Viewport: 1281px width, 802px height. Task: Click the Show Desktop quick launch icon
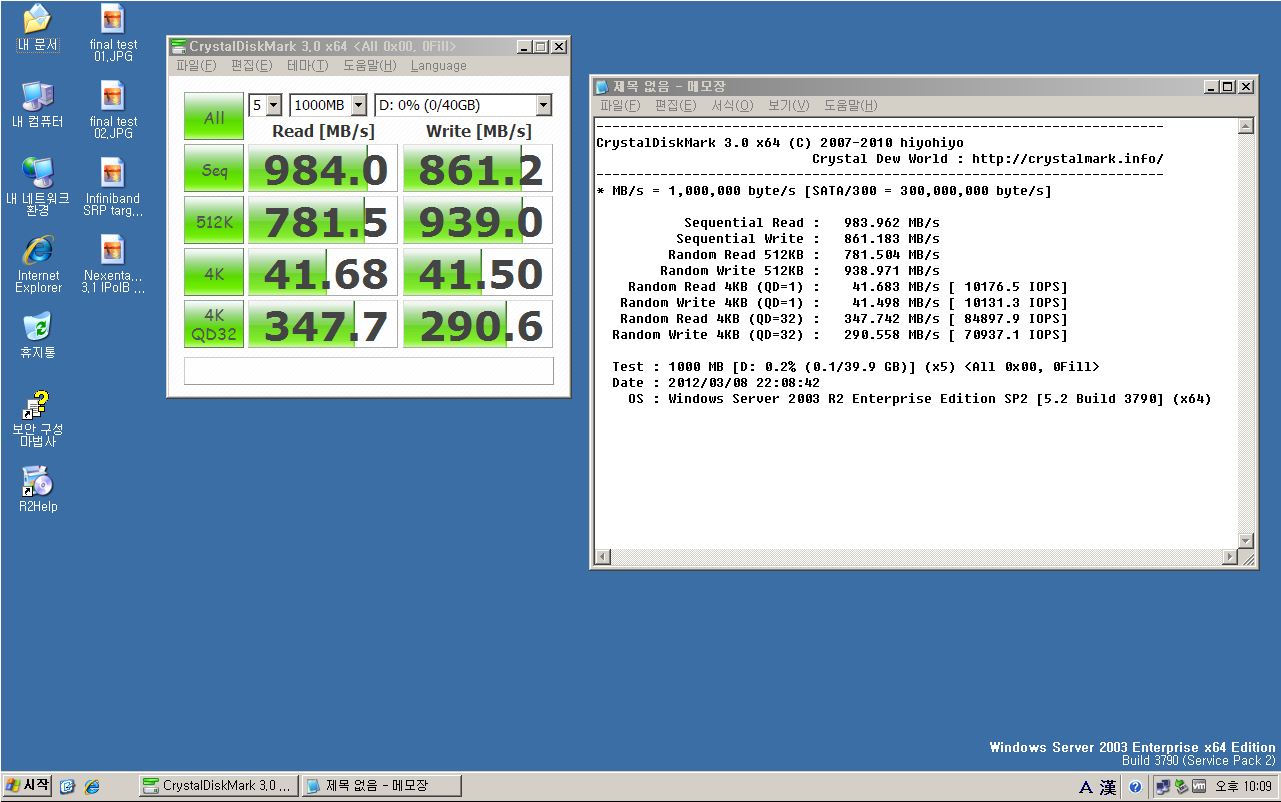[67, 786]
